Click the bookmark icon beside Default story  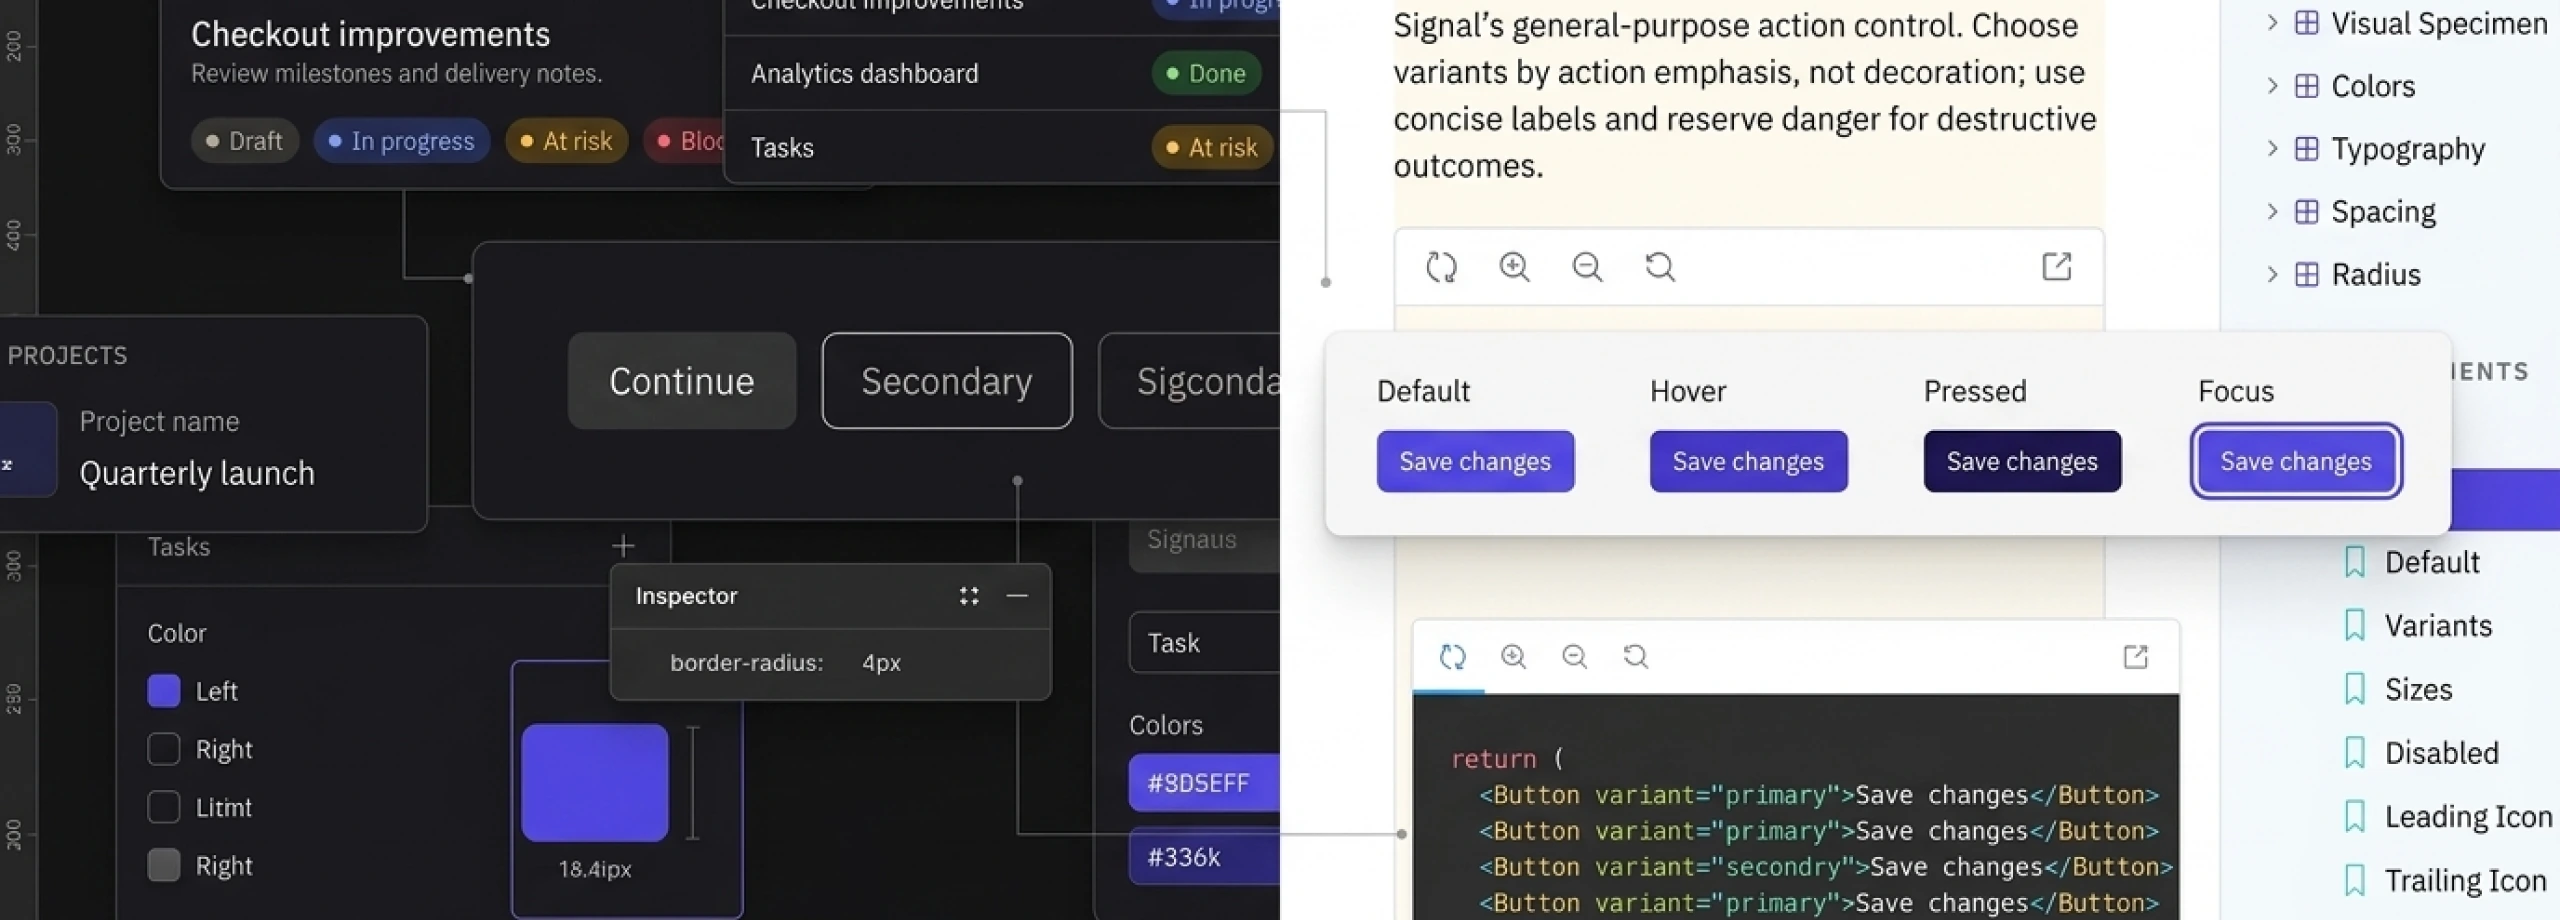2355,562
